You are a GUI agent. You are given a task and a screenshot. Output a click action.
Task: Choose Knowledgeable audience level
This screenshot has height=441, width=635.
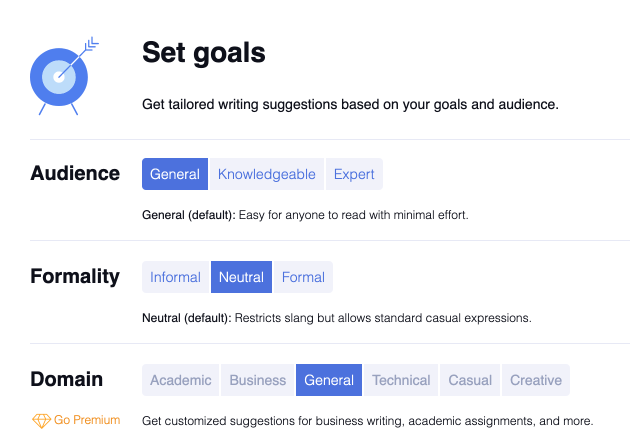(x=266, y=174)
